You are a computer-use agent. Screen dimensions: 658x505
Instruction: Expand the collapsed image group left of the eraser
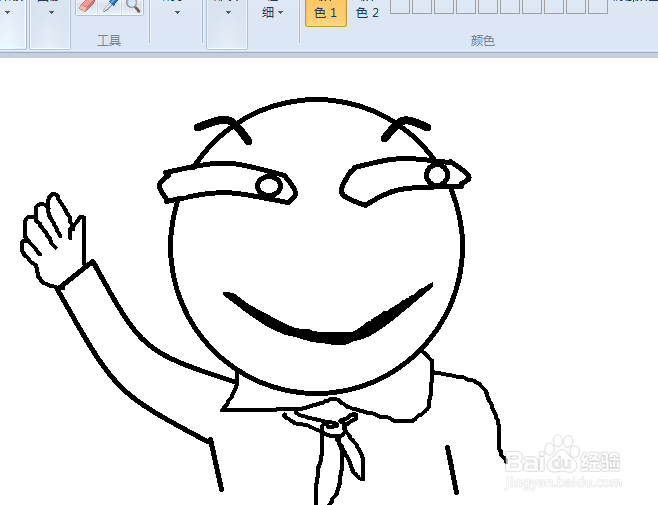point(50,23)
